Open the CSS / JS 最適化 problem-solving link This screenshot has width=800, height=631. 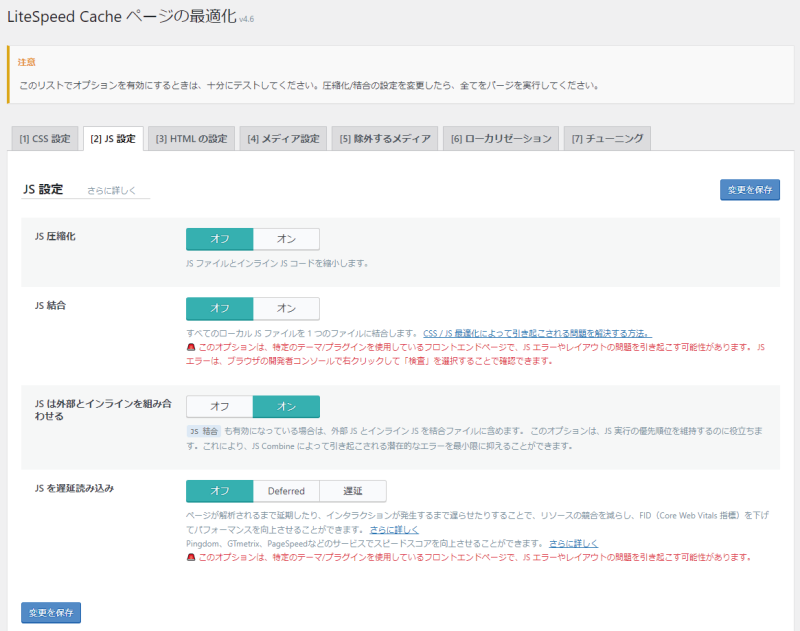536,332
